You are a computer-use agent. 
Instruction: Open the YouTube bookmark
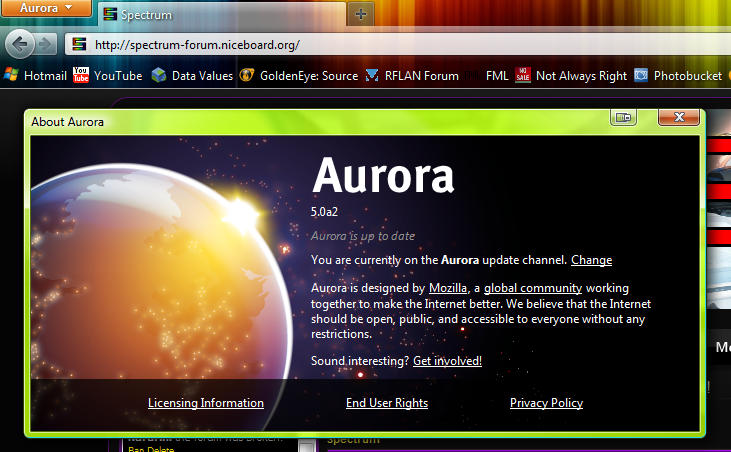coord(108,75)
